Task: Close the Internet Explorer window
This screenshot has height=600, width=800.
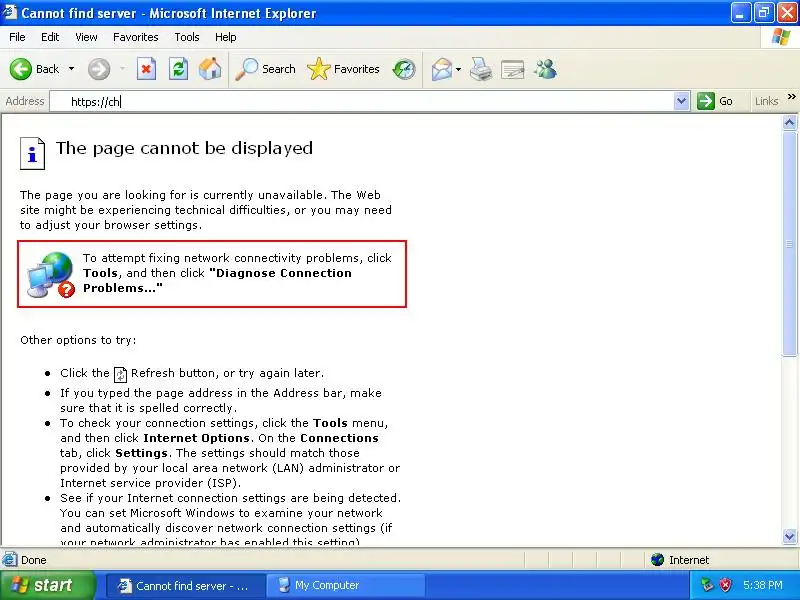Action: tap(787, 13)
